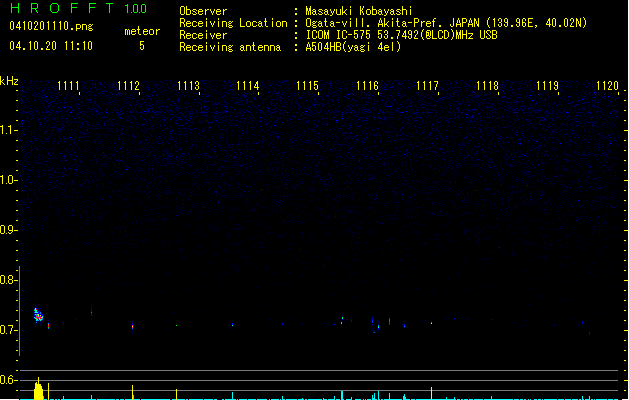The width and height of the screenshot is (629, 400).
Task: Select the observer name Masayuki Kobayashi
Action: 359,11
